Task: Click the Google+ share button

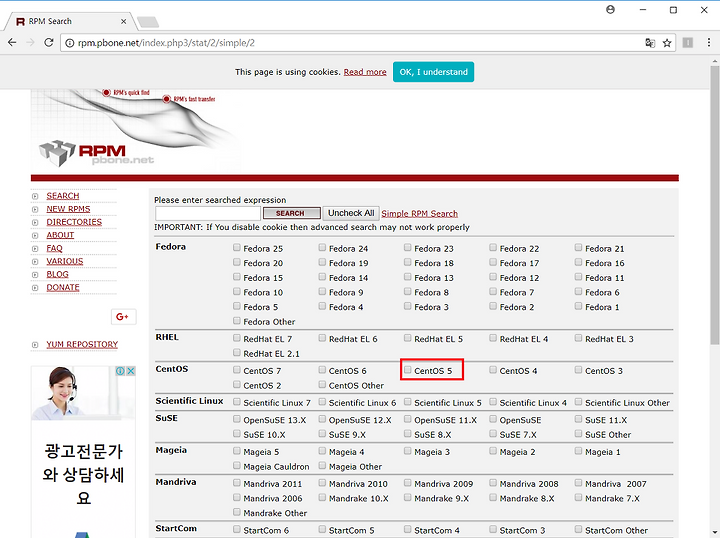Action: 123,317
